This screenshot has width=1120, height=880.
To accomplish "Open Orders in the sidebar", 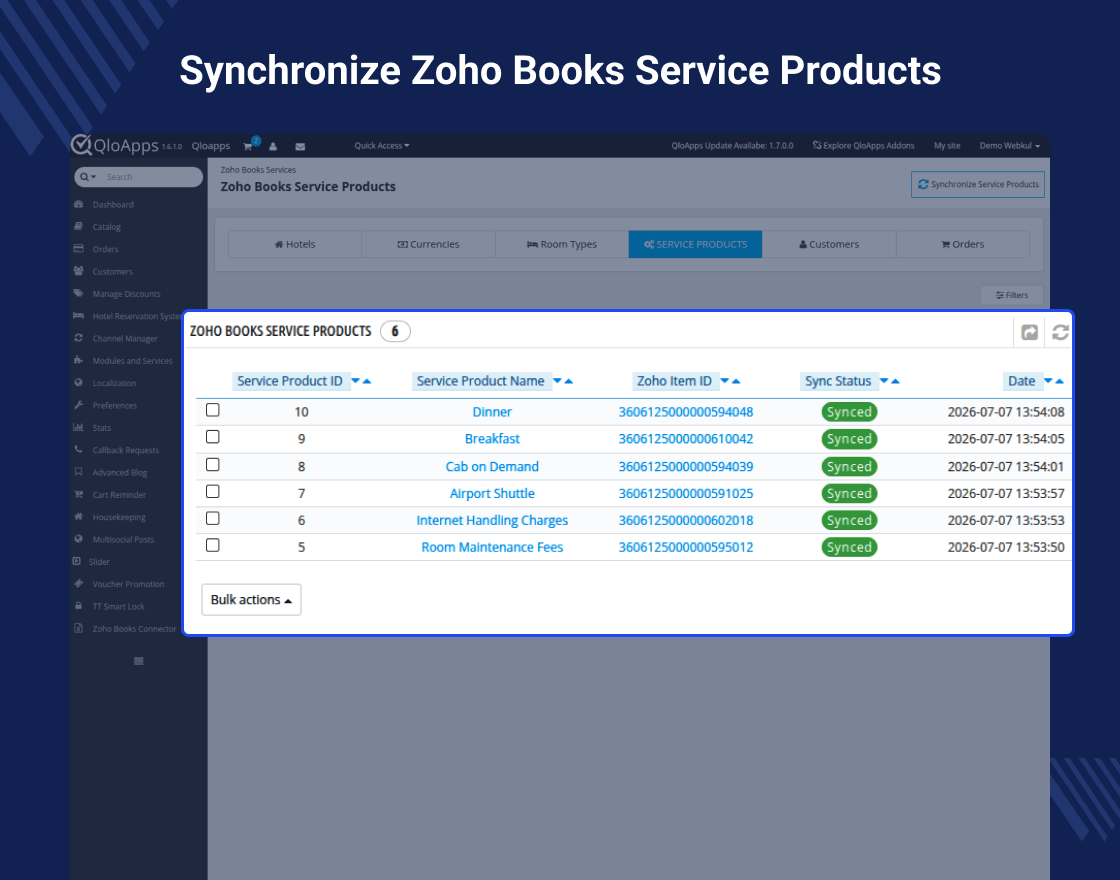I will point(105,249).
